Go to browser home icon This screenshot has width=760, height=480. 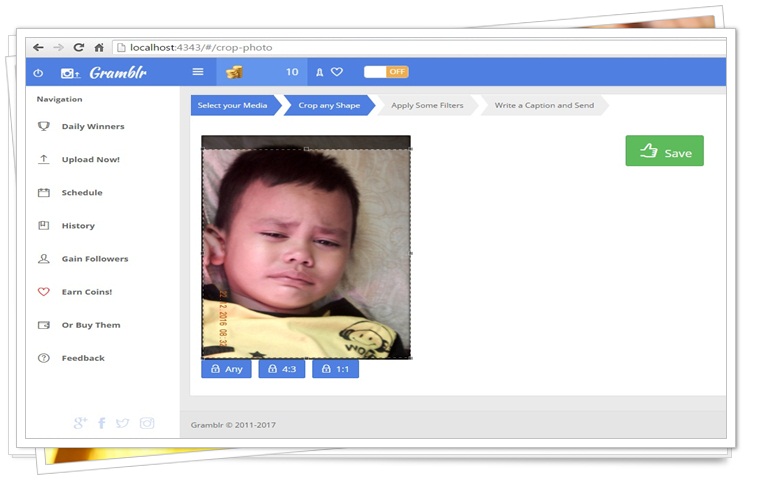click(x=99, y=48)
